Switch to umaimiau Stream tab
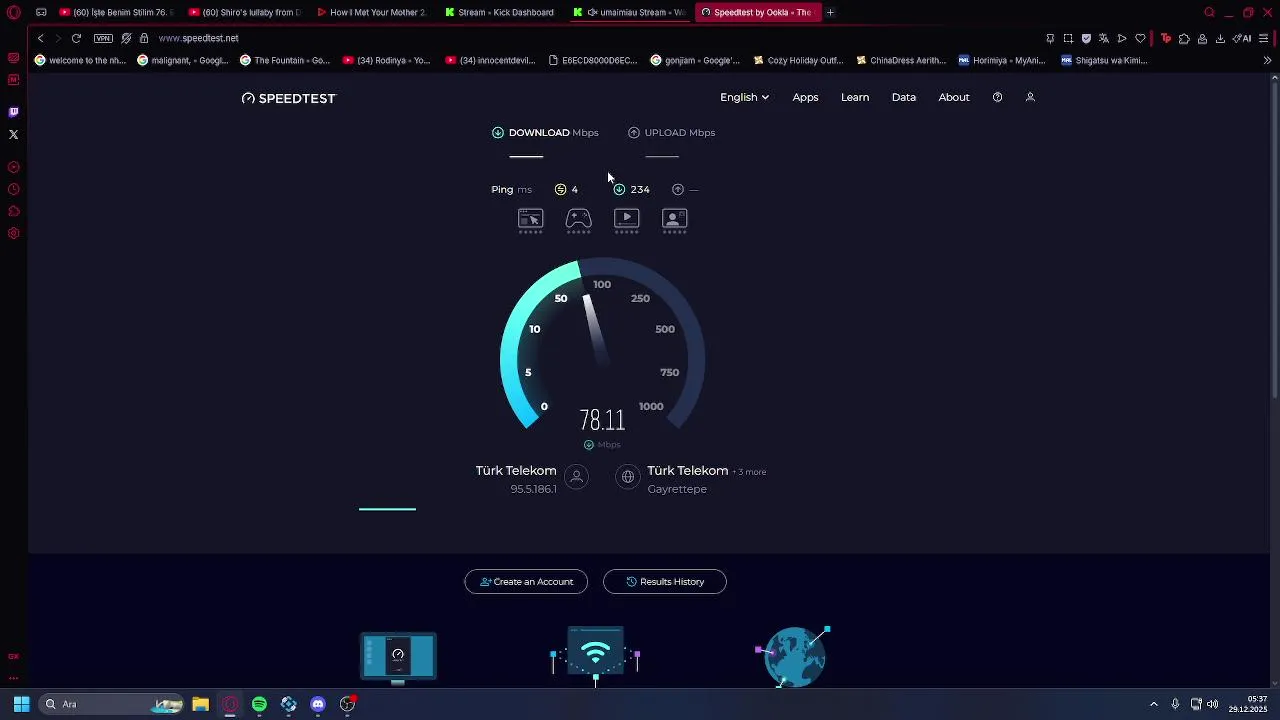The width and height of the screenshot is (1280, 720). [629, 12]
